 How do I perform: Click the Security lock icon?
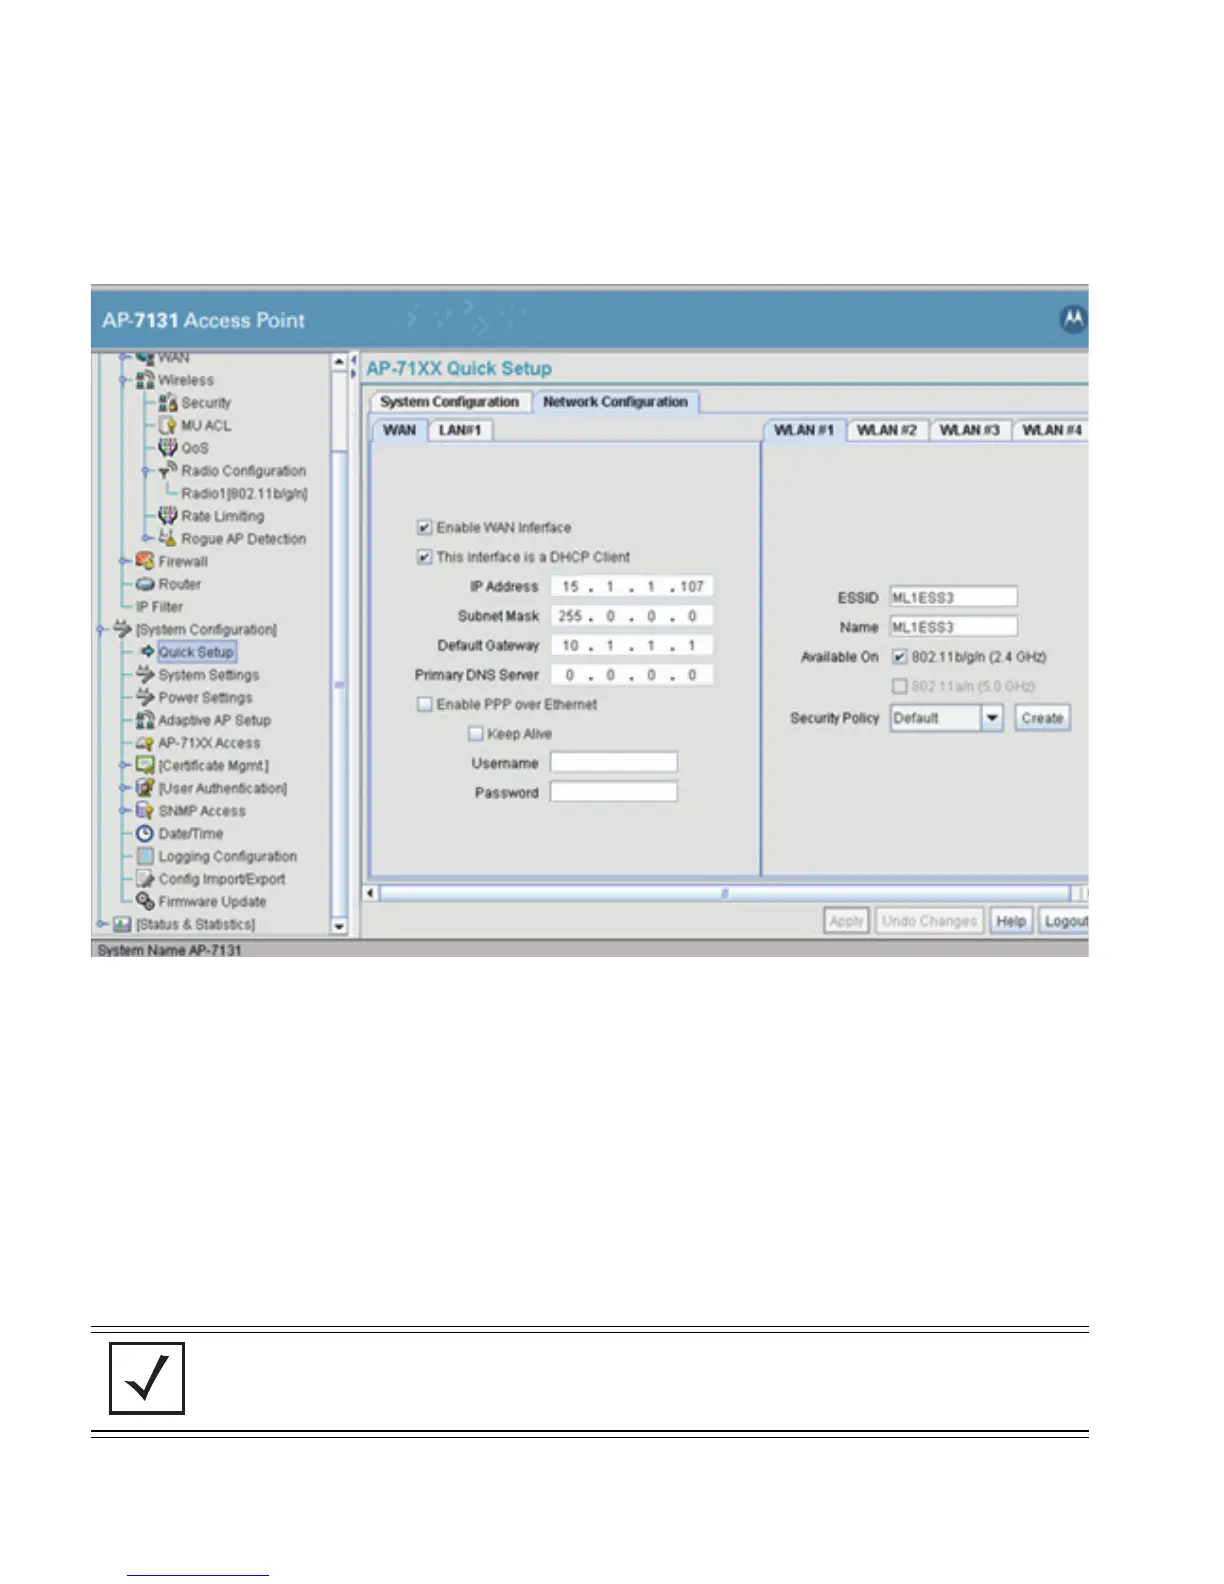tap(168, 403)
